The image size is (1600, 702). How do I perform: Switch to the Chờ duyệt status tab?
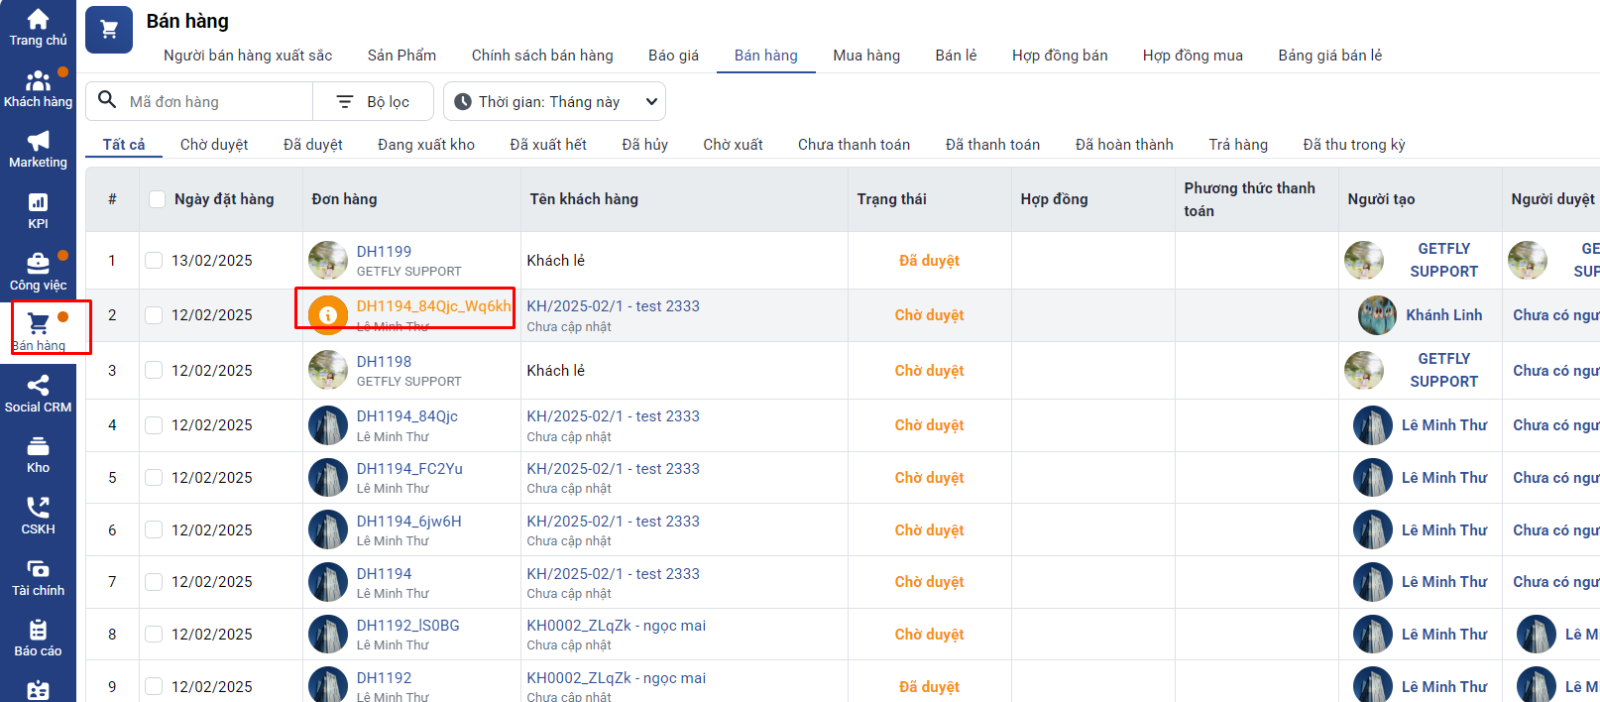[x=214, y=145]
